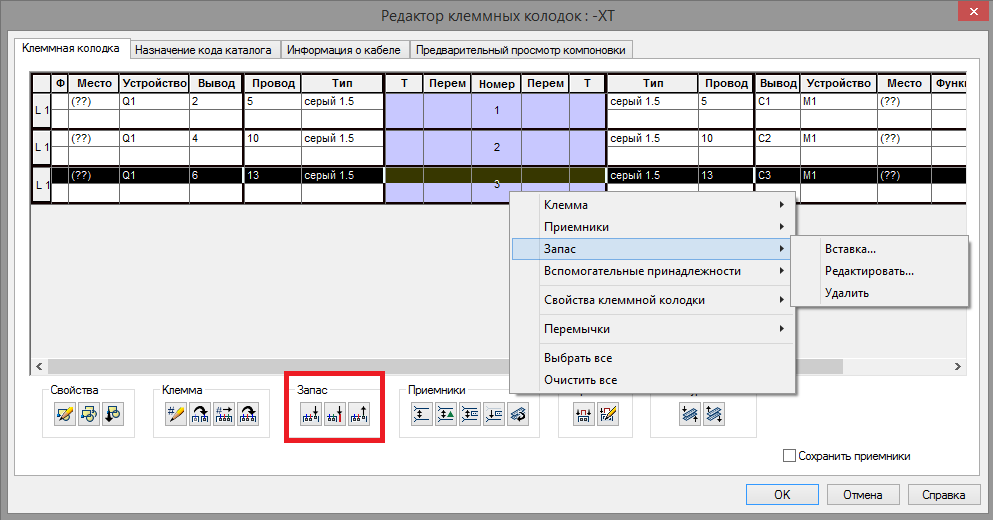Toggle the Сохранить приемники checkbox
Screen dimensions: 993x520
coord(789,455)
